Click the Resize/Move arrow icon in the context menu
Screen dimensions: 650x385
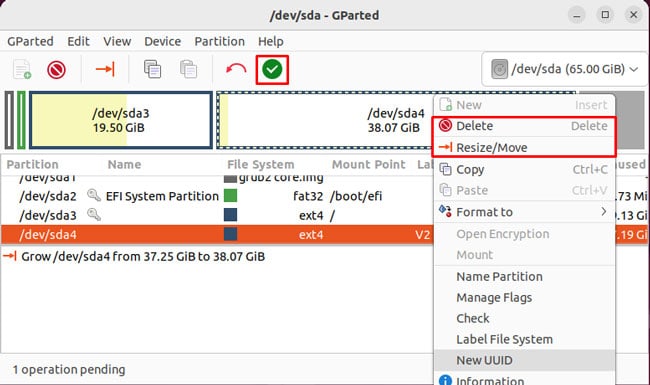tap(445, 147)
